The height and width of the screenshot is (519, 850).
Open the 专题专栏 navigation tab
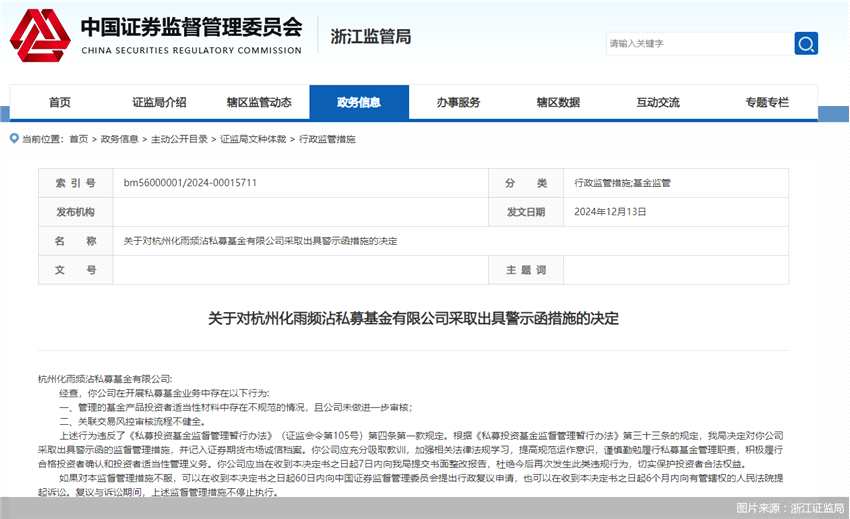(767, 102)
